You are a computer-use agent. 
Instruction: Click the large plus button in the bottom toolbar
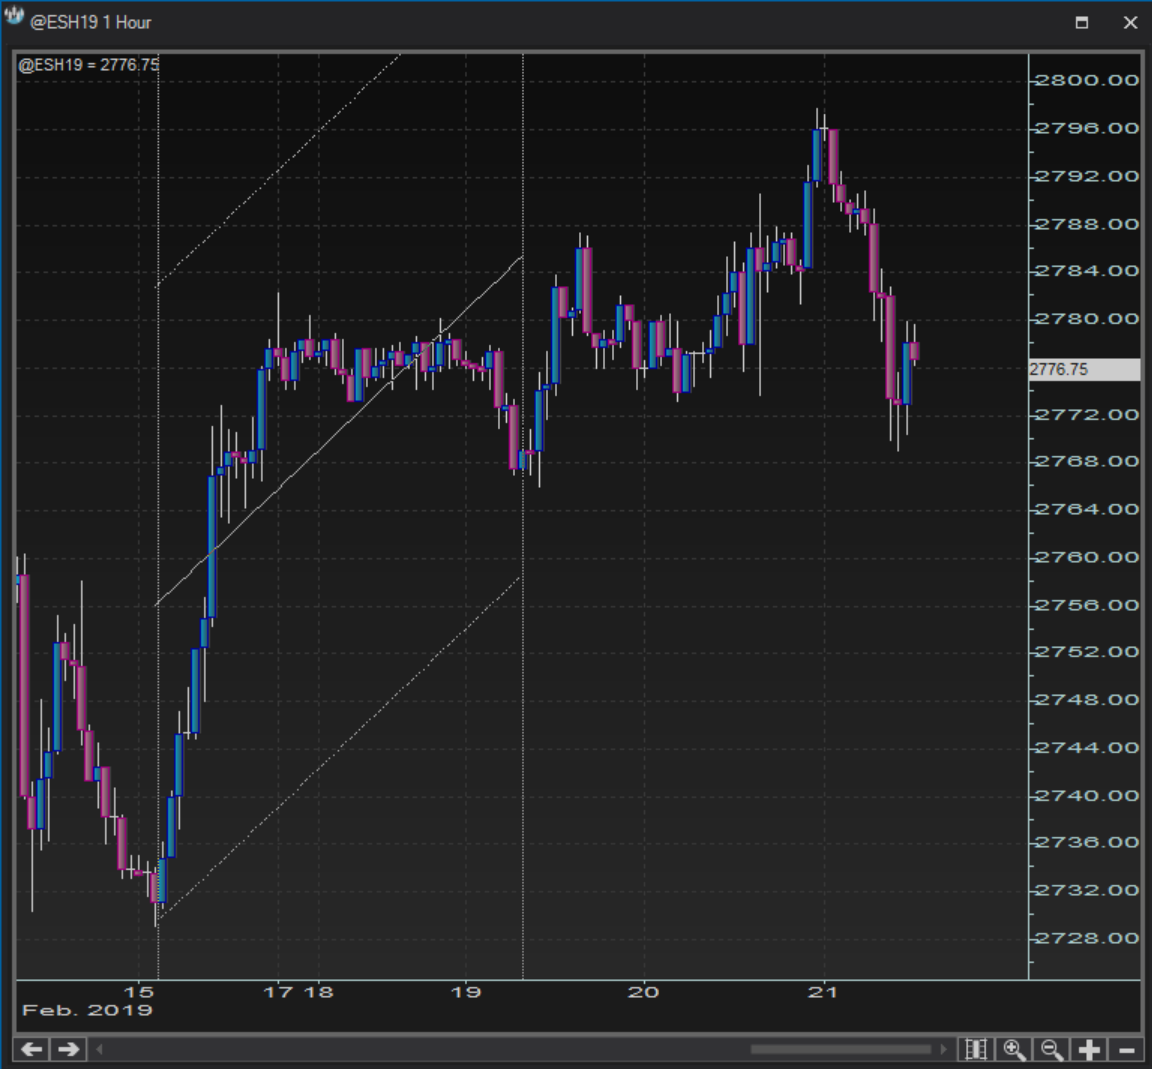click(1089, 1049)
